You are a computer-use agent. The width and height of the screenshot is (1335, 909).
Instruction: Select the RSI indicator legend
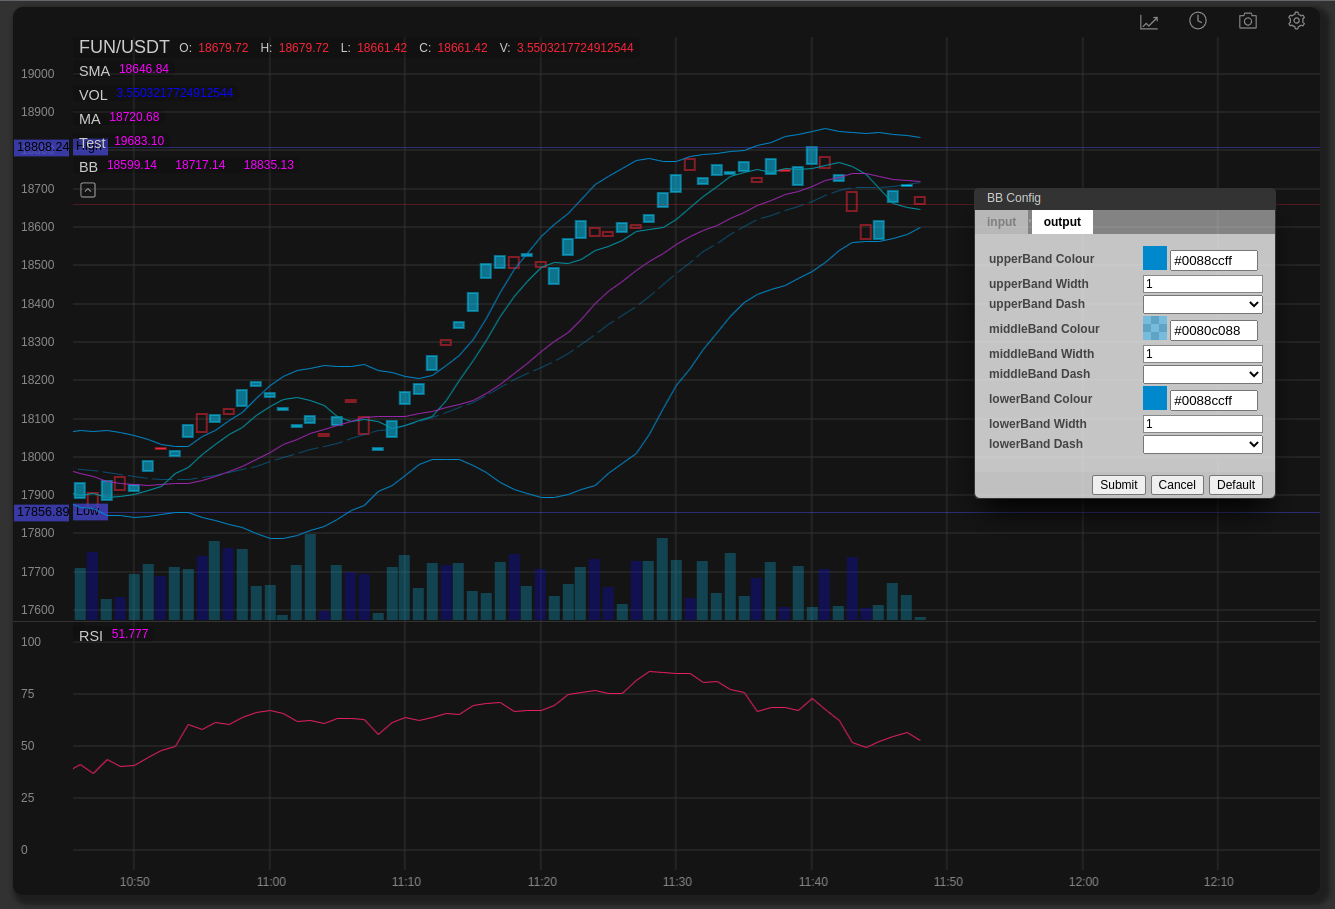click(91, 636)
